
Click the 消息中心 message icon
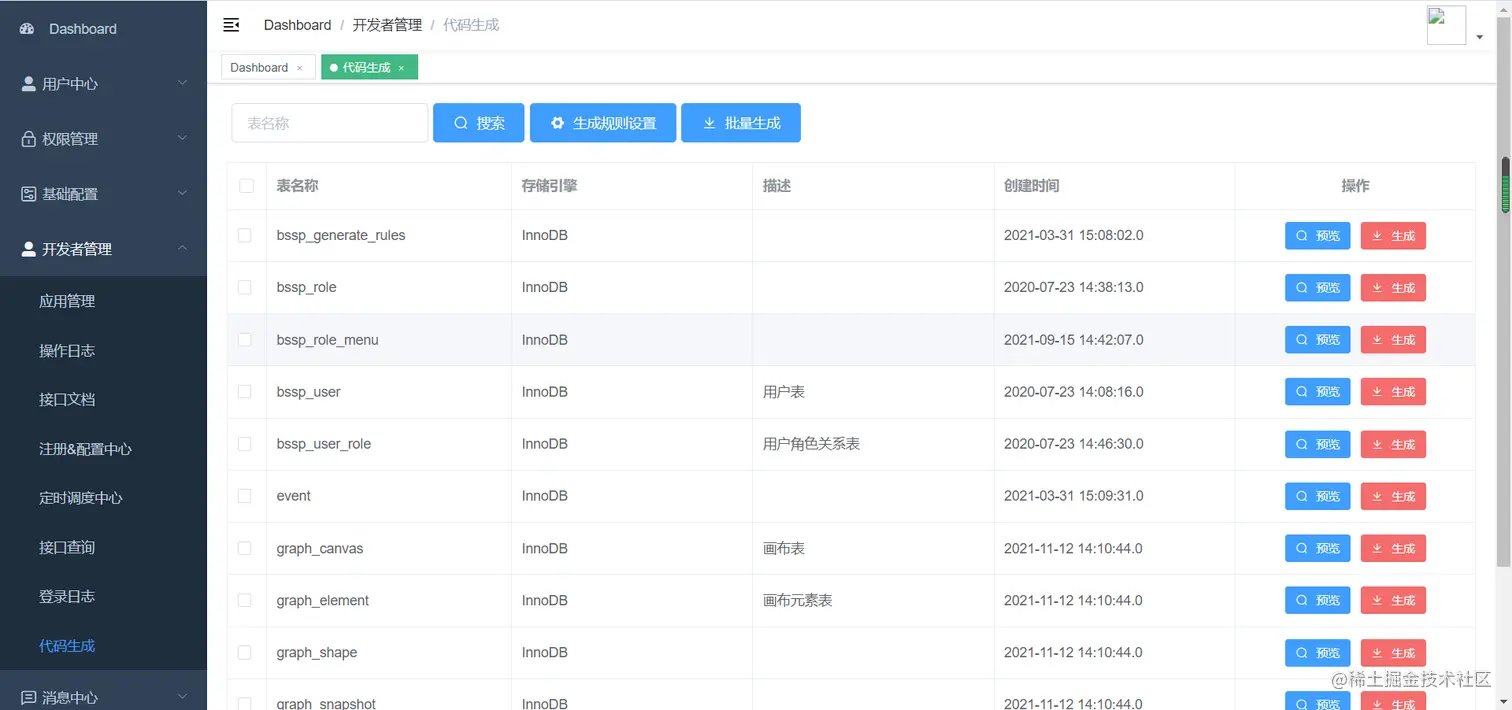click(x=29, y=697)
